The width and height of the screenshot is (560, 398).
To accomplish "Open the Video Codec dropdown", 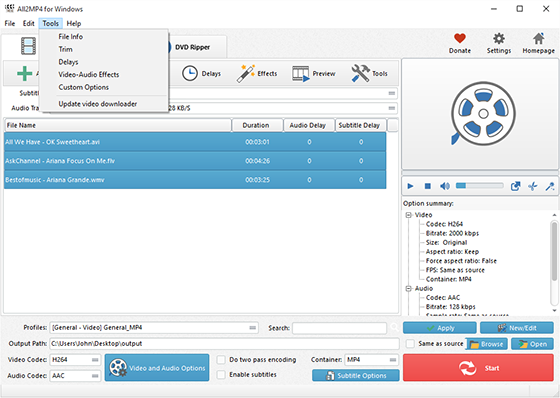I will 75,360.
